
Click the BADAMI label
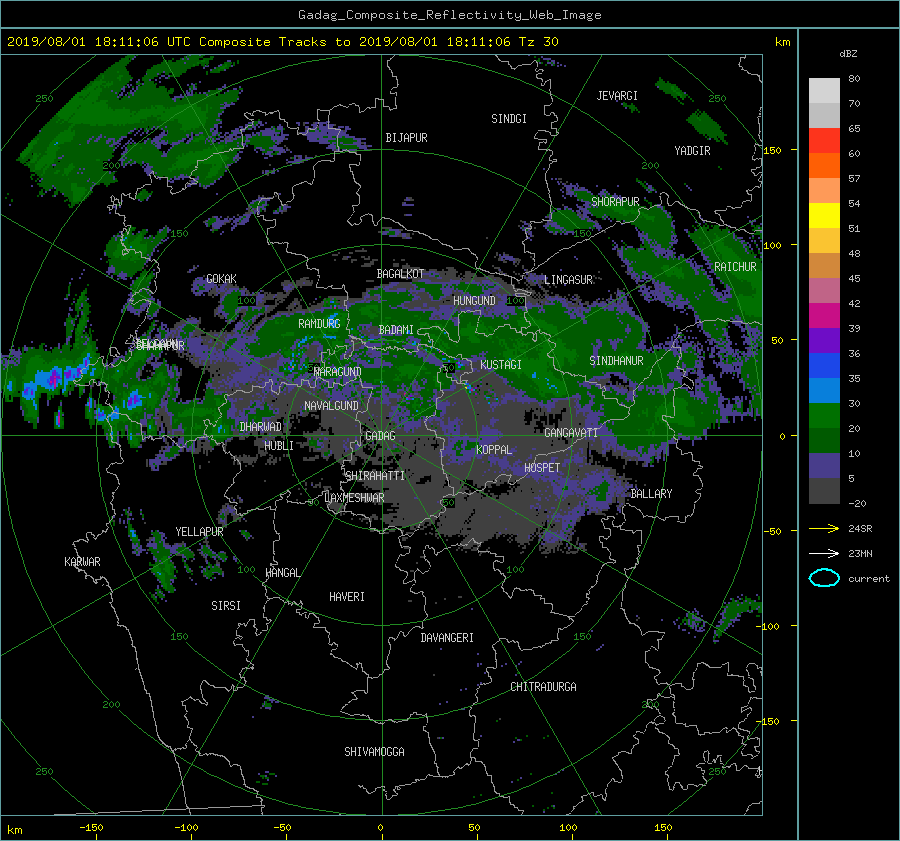click(396, 330)
